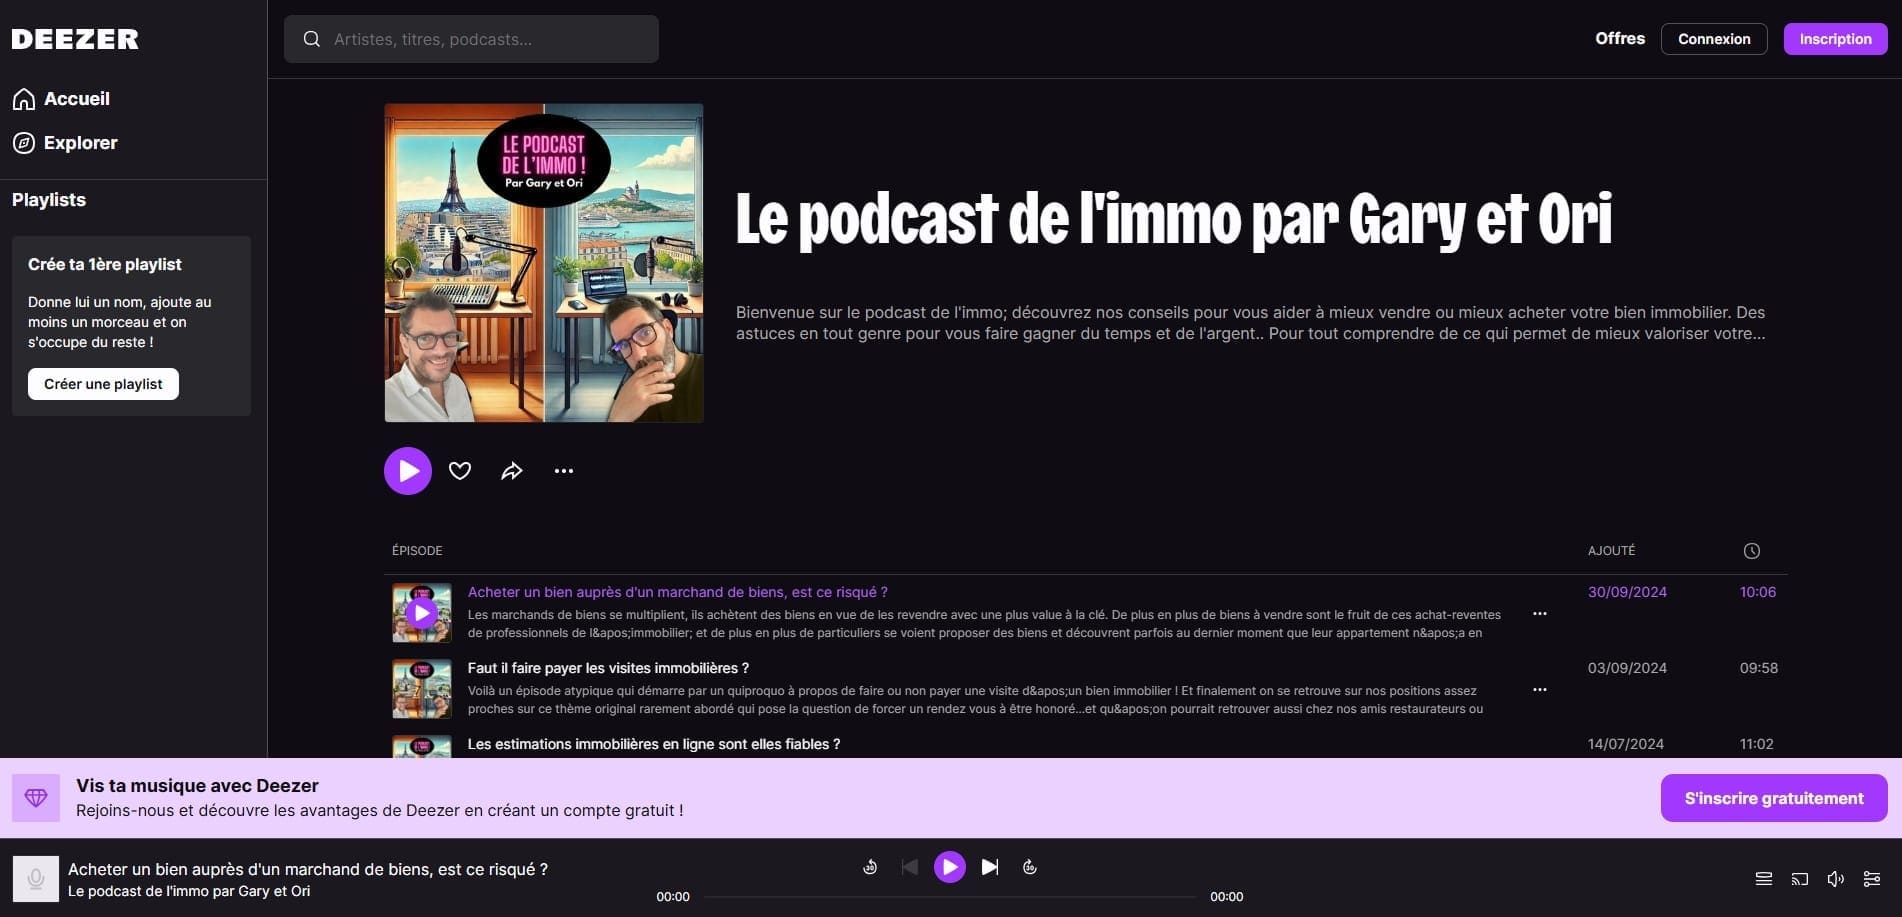
Task: Skip to the previous track
Action: click(910, 867)
